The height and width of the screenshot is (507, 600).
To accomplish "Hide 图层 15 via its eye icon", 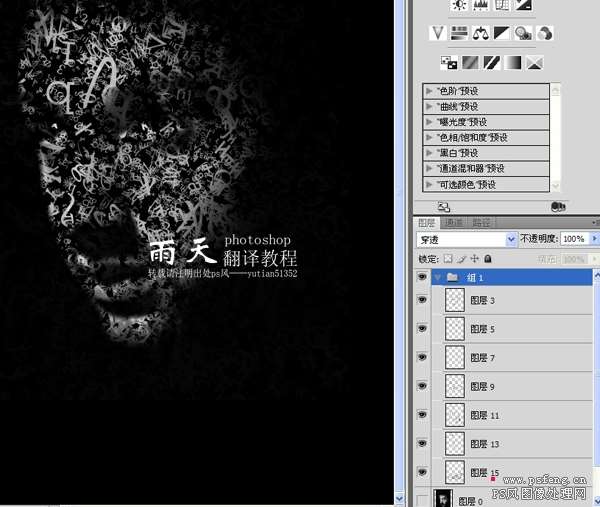I will point(422,472).
